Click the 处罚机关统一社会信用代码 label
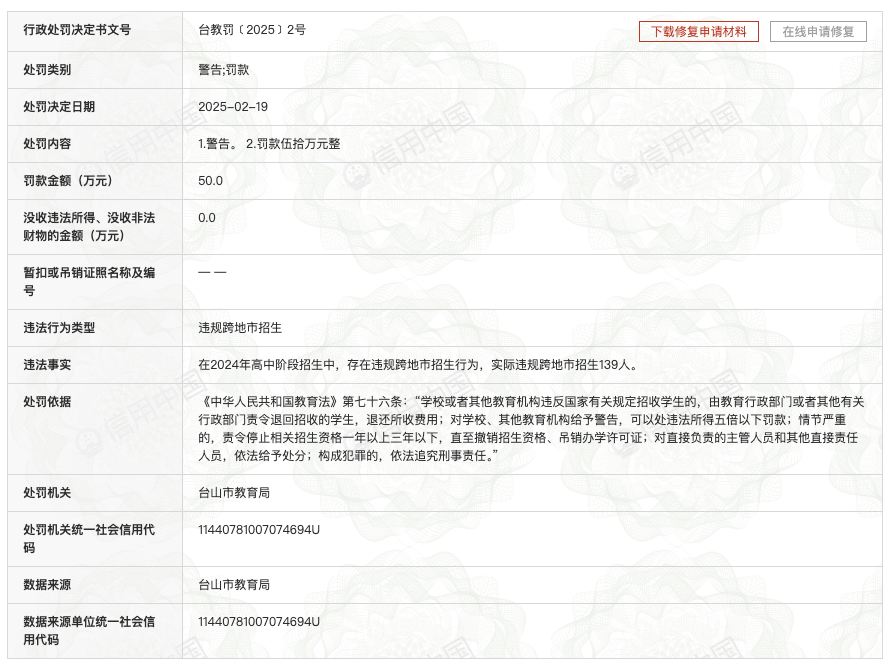Image resolution: width=889 pixels, height=664 pixels. (89, 539)
